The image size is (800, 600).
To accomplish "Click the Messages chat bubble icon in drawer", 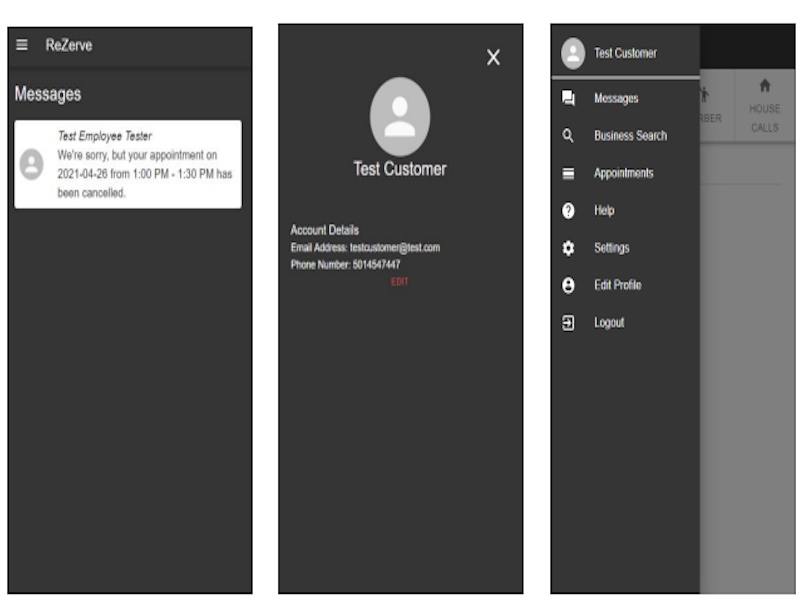I will point(569,98).
